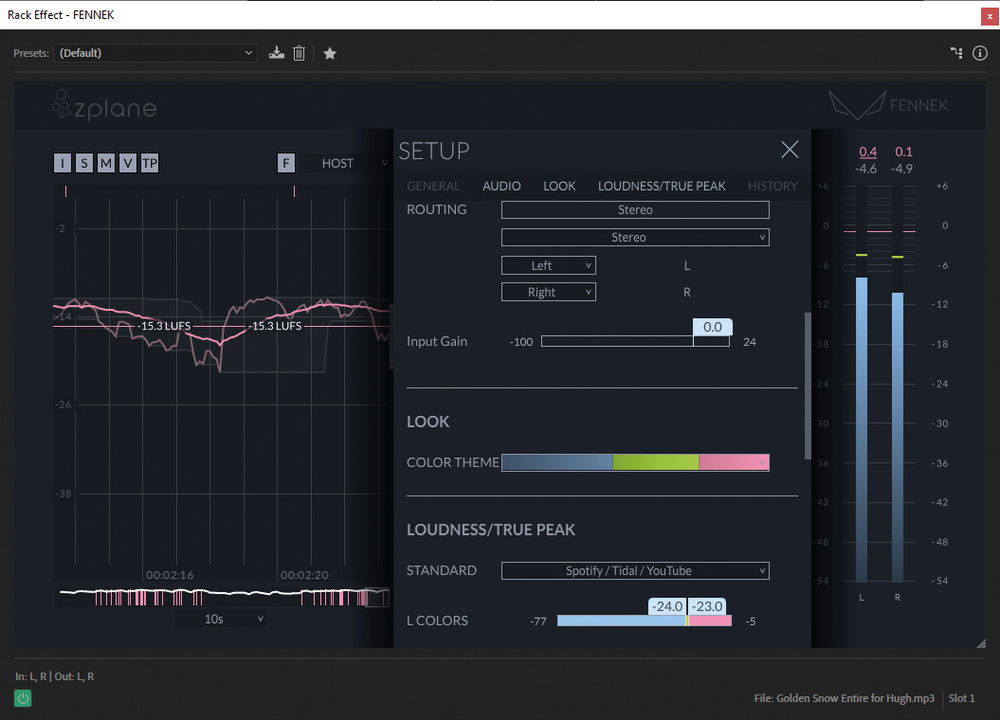Click the -4.6 left level readout
Screen dimensions: 1000x720
866,169
